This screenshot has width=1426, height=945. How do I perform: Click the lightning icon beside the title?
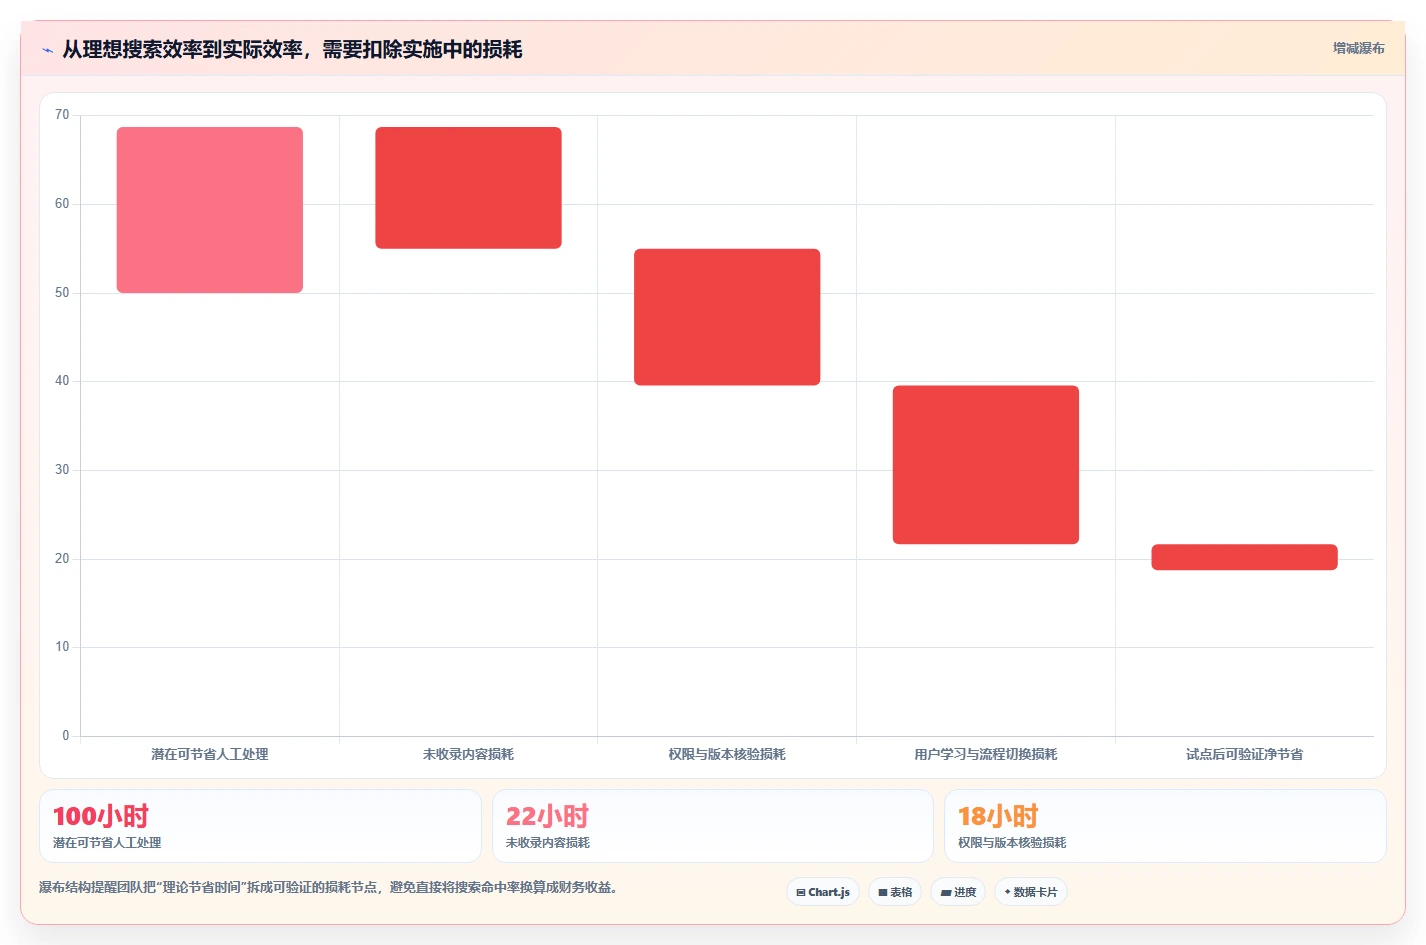point(47,50)
